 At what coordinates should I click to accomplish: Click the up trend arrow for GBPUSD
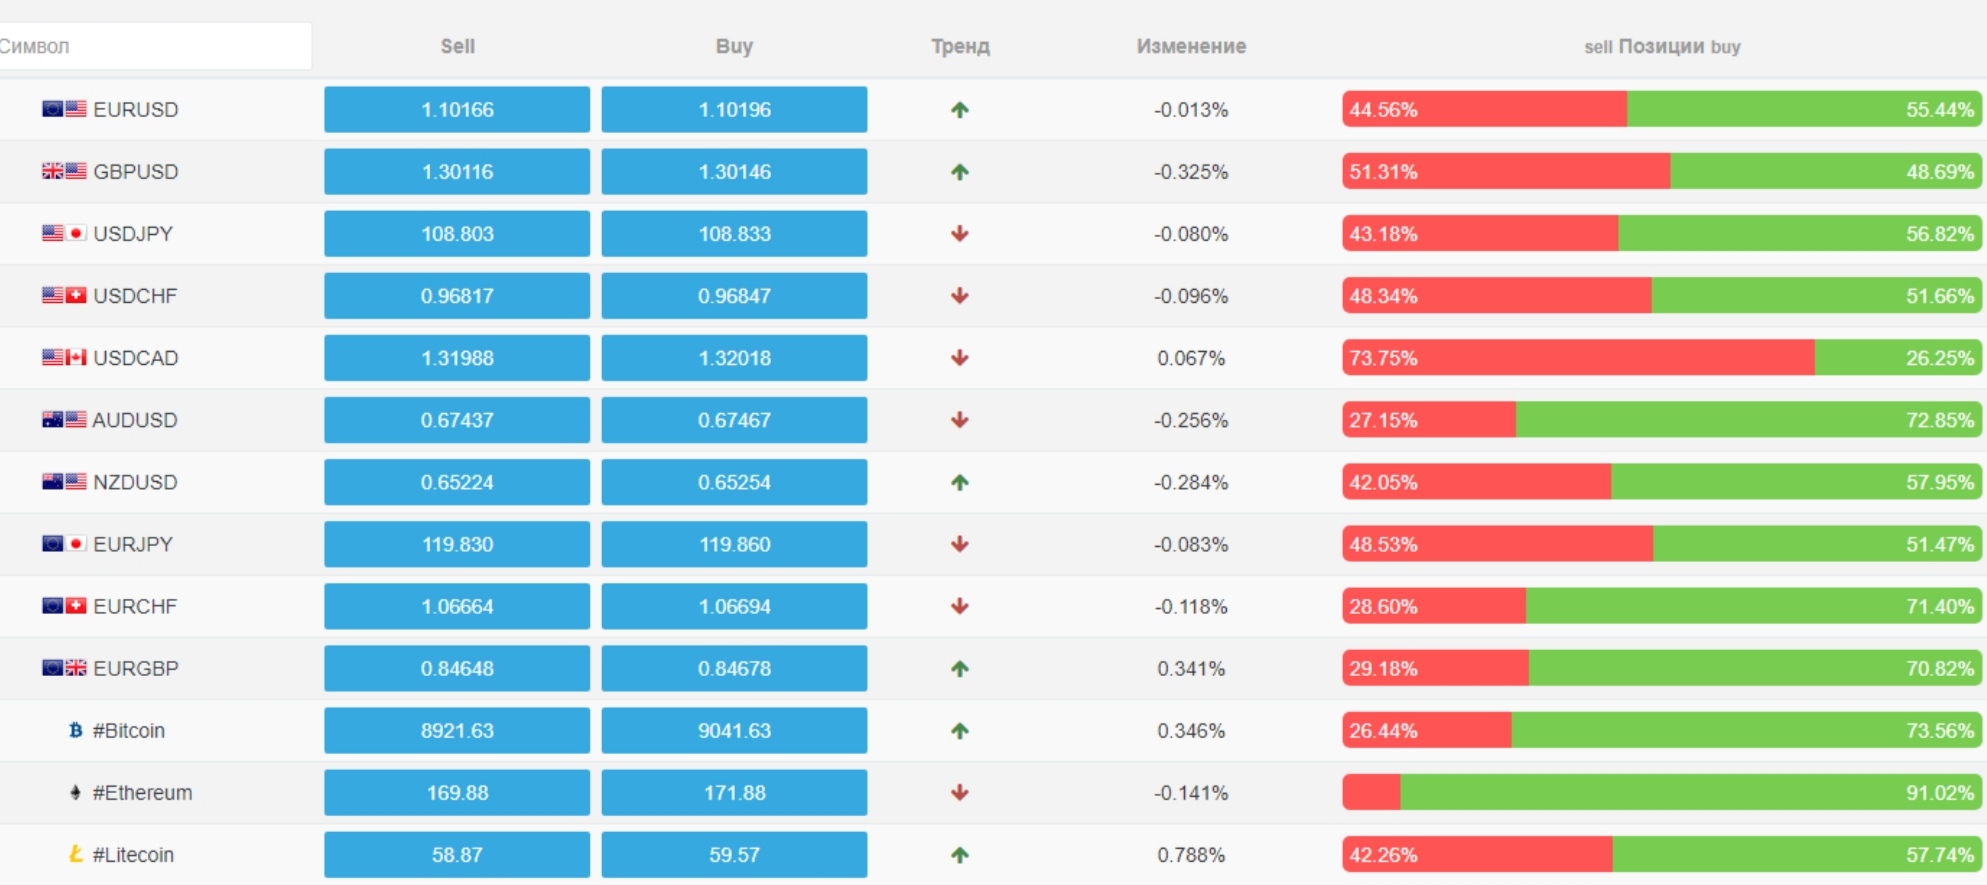[x=960, y=172]
